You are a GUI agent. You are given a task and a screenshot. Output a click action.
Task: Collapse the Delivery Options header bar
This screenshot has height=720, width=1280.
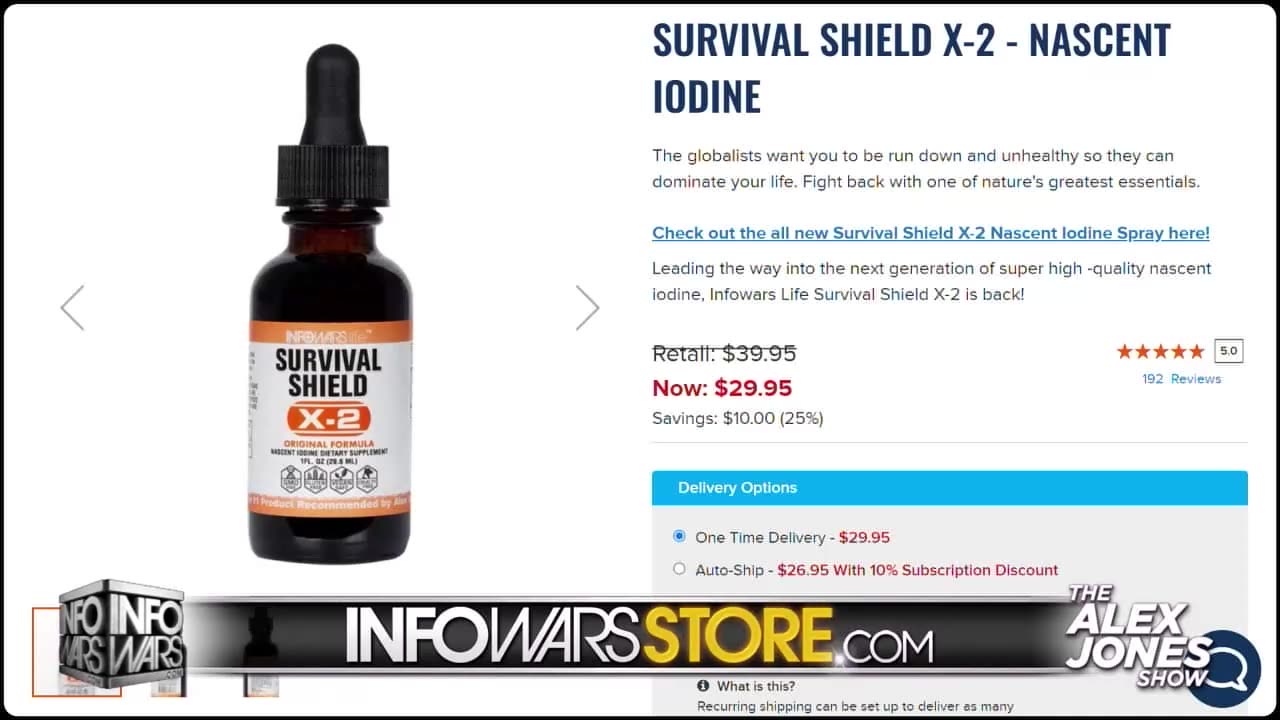pyautogui.click(x=950, y=488)
